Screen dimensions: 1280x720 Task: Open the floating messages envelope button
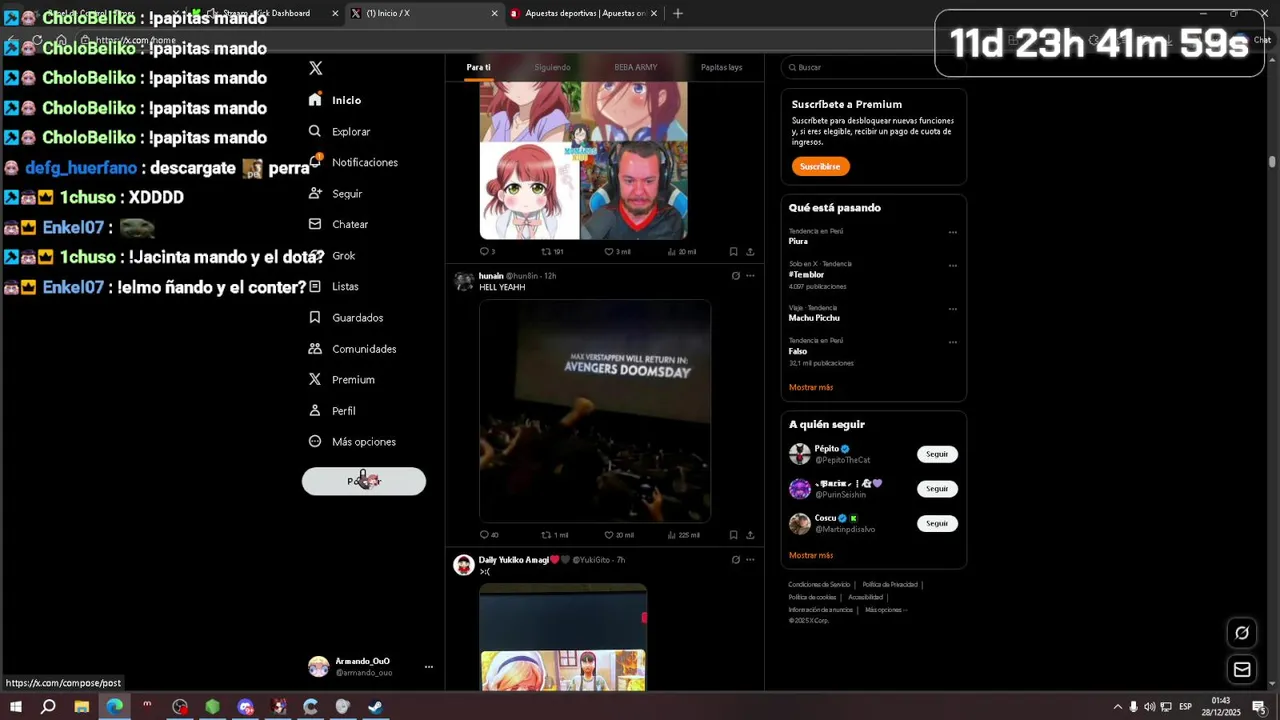click(1242, 669)
